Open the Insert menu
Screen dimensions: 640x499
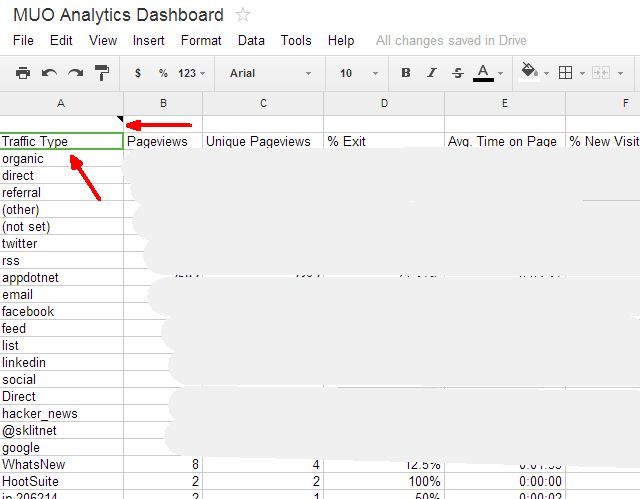[149, 40]
